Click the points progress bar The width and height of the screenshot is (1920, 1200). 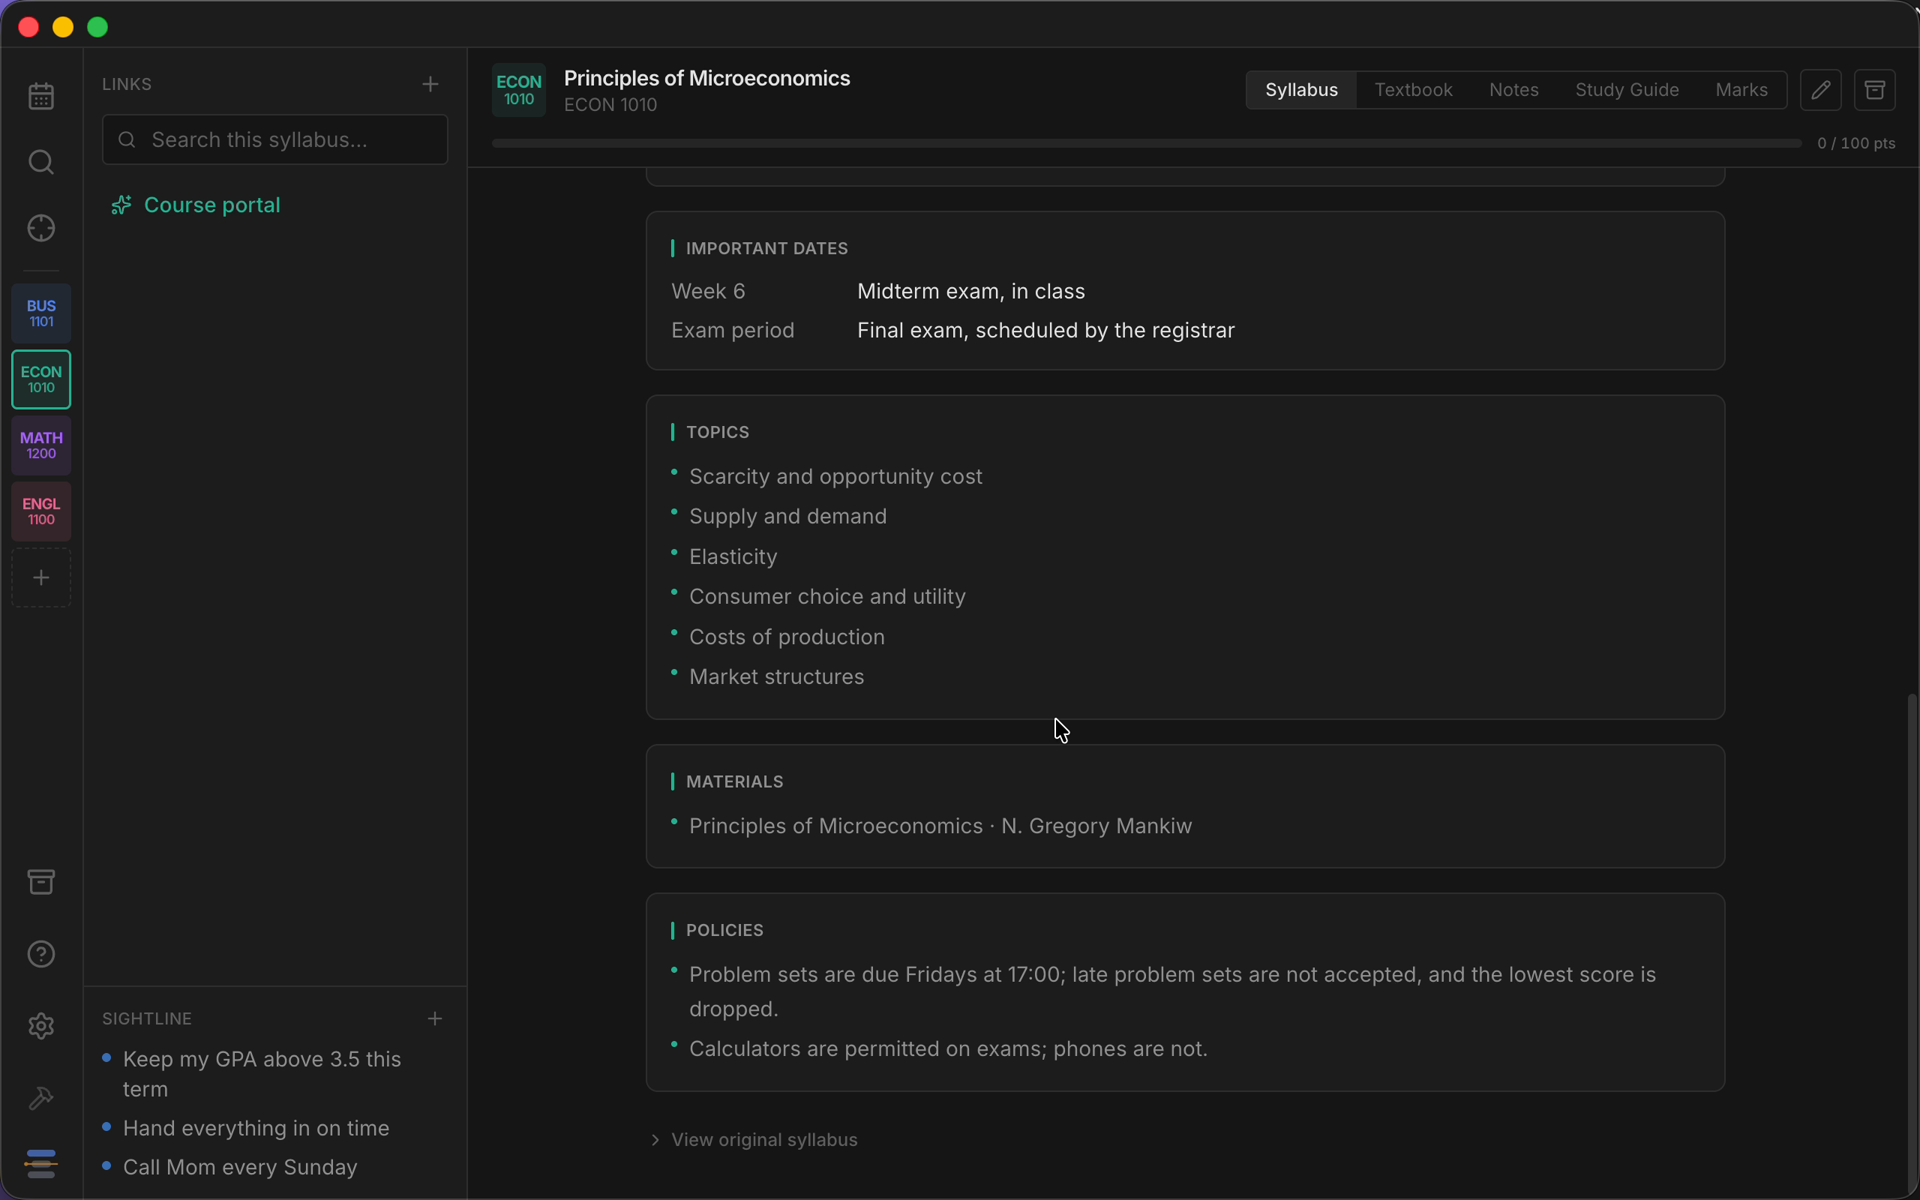(x=1146, y=143)
